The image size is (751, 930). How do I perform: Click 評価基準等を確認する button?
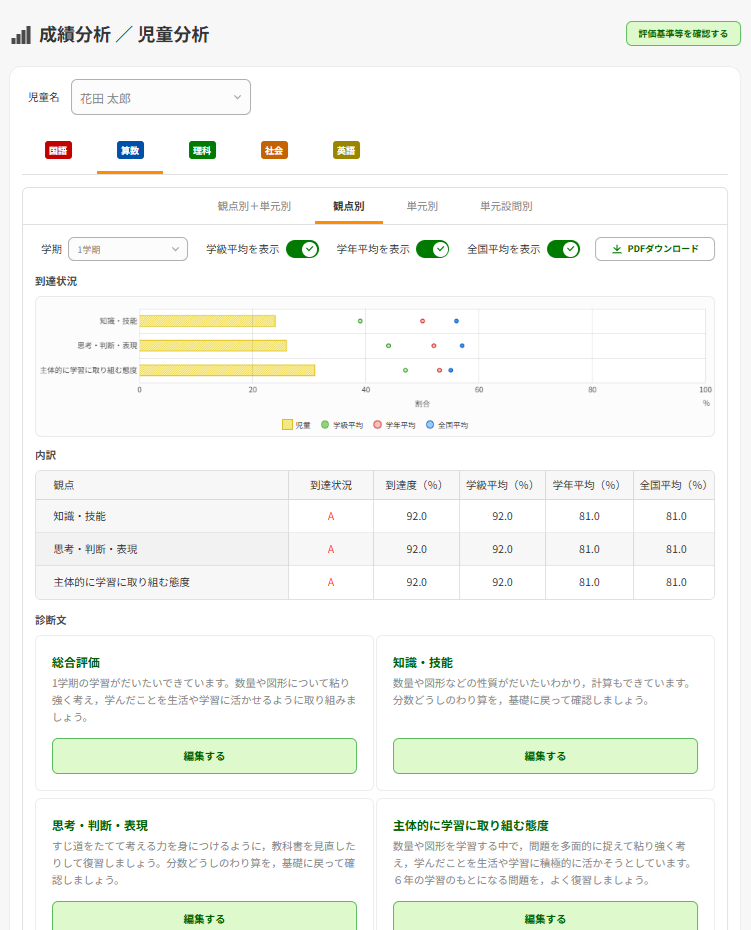683,34
